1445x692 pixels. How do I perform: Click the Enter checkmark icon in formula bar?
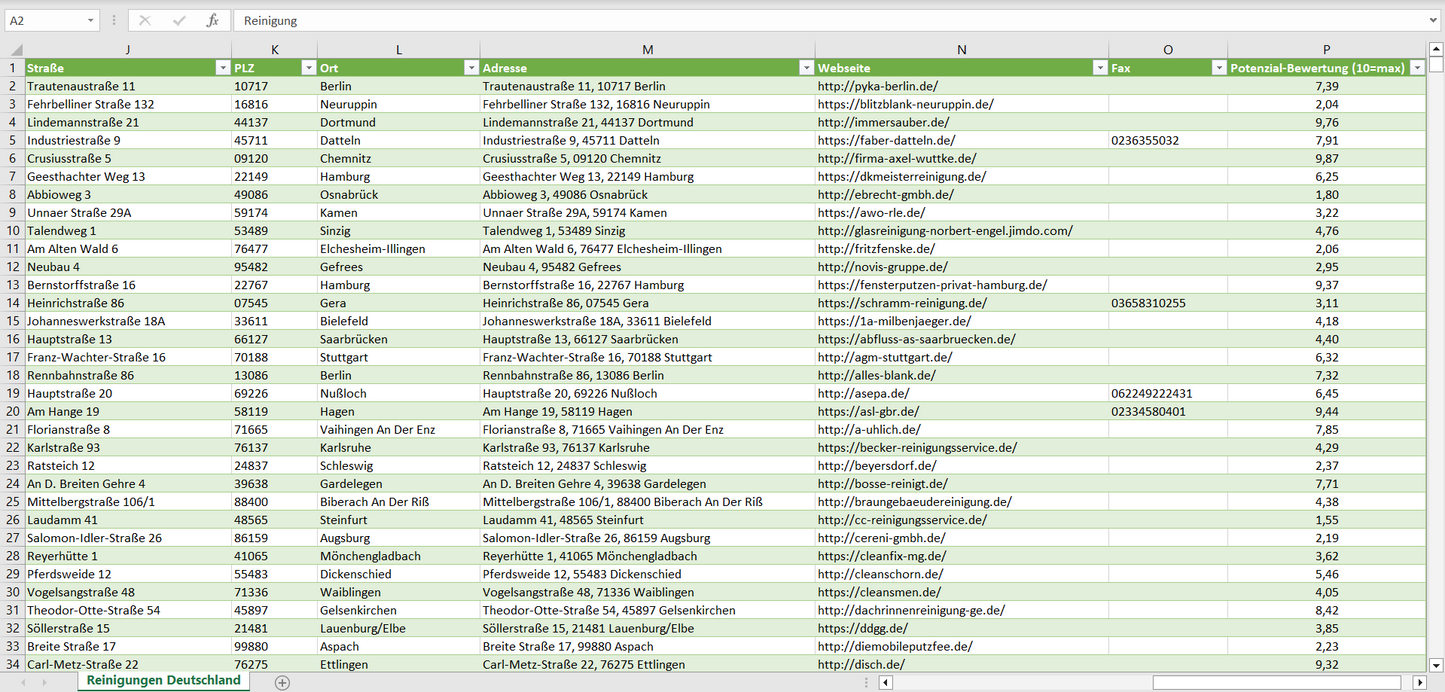[179, 20]
